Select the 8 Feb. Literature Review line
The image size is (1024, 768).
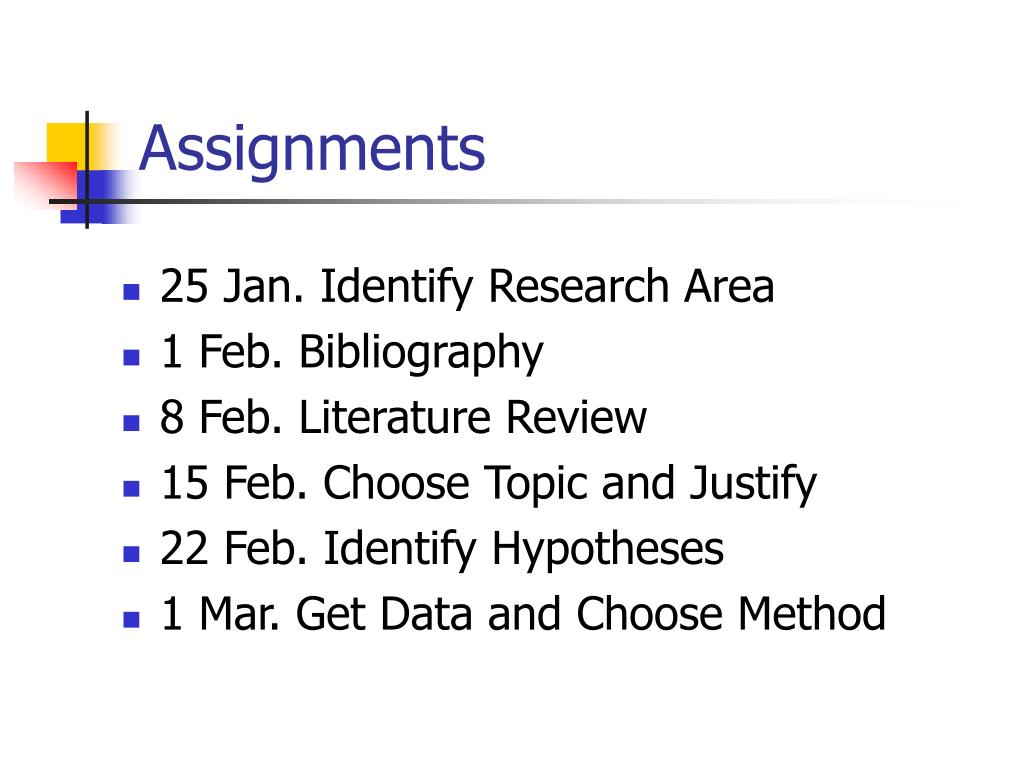coord(403,417)
